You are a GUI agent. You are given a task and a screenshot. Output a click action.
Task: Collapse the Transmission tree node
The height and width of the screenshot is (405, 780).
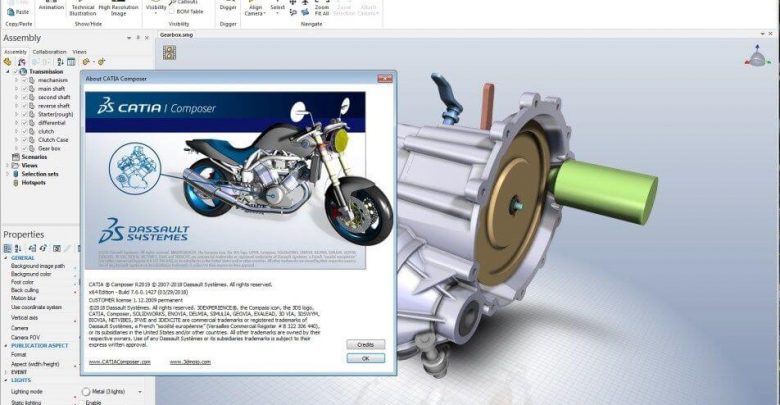click(x=7, y=72)
